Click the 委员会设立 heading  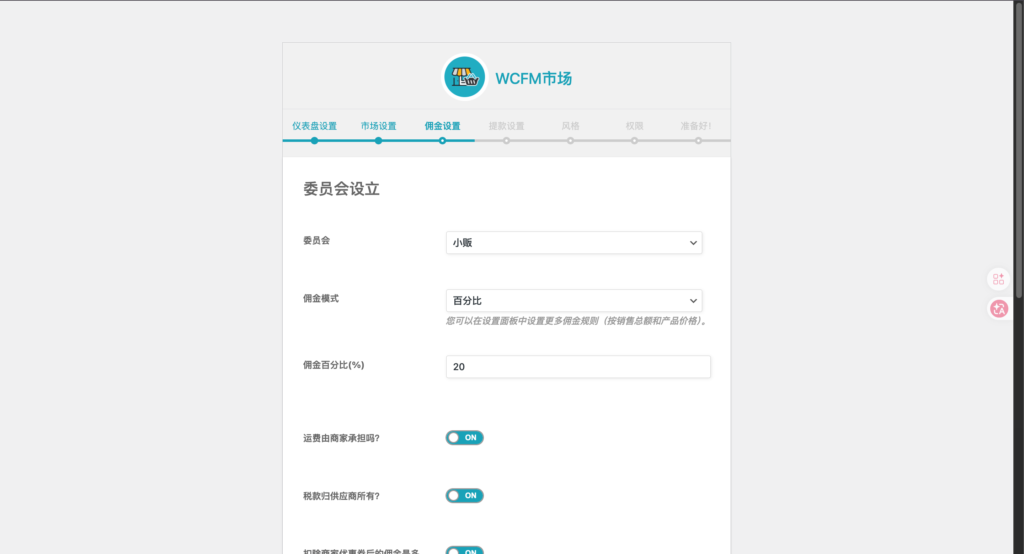(341, 189)
